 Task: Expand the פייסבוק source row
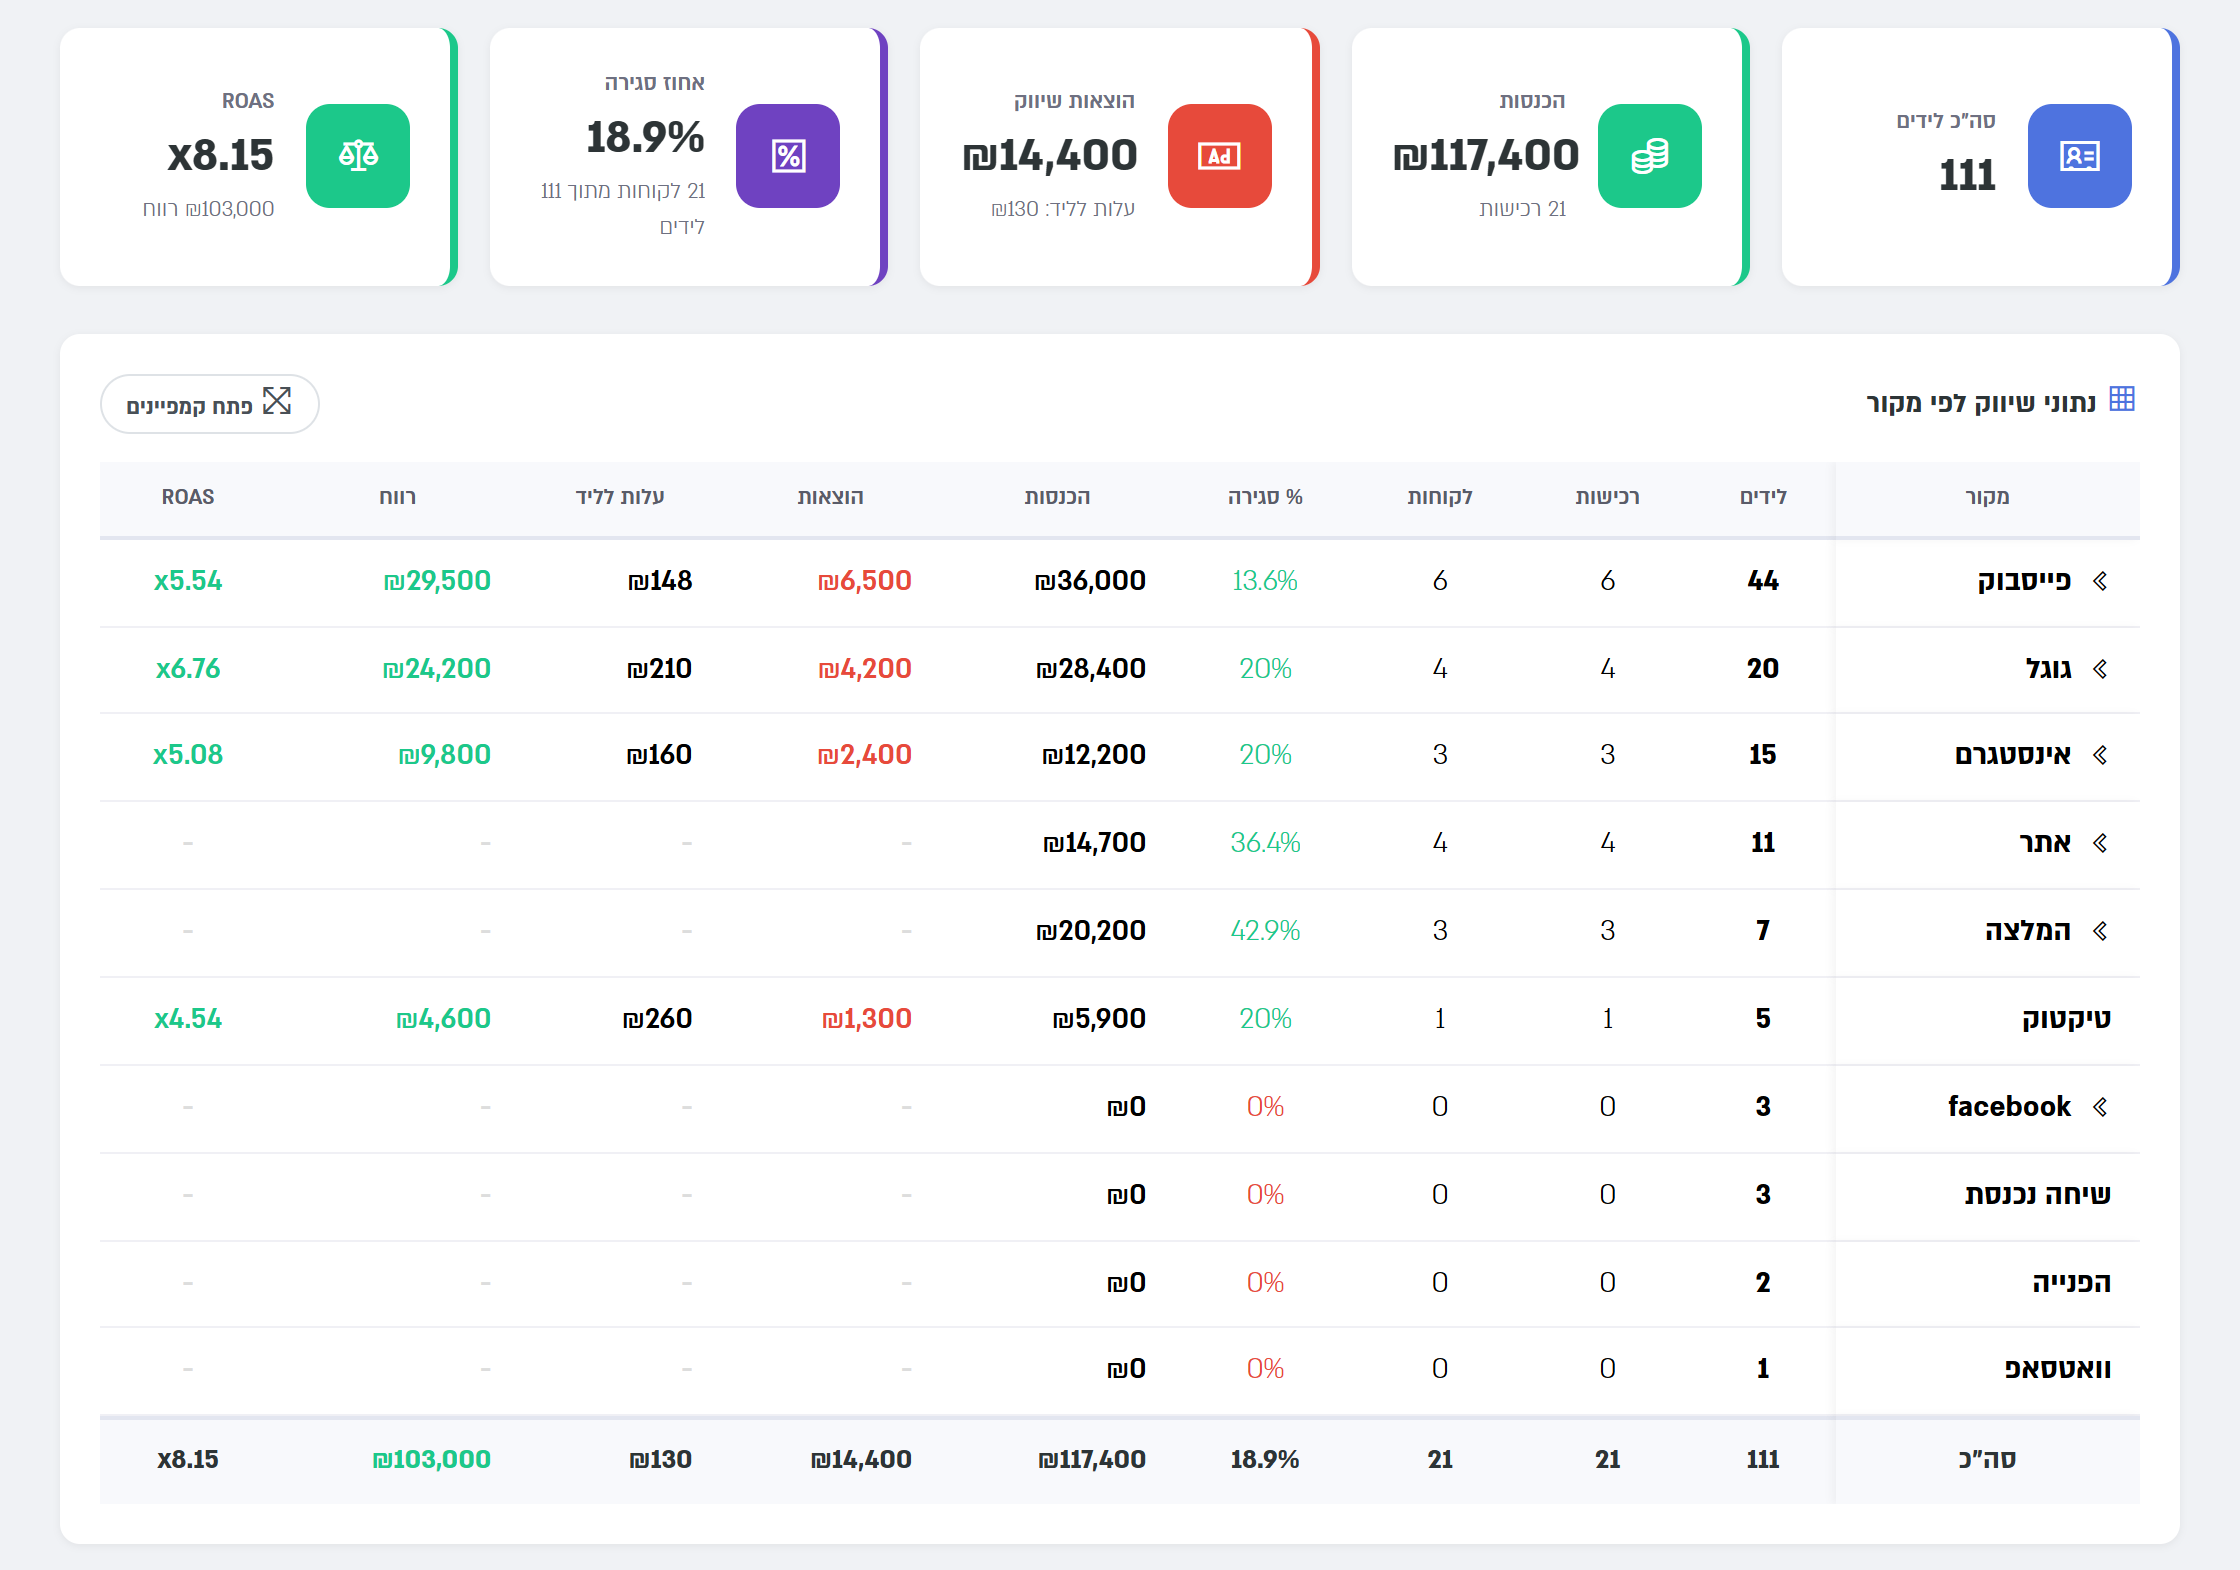point(2100,581)
